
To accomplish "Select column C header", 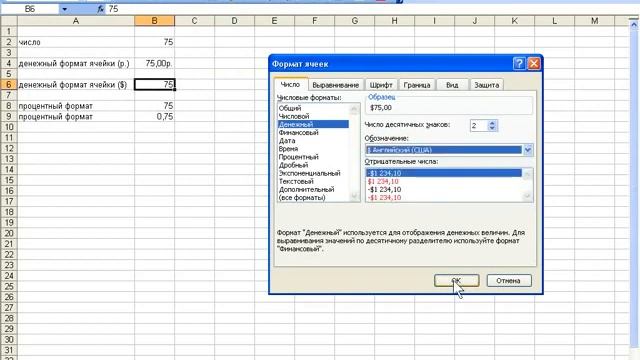I will click(194, 21).
